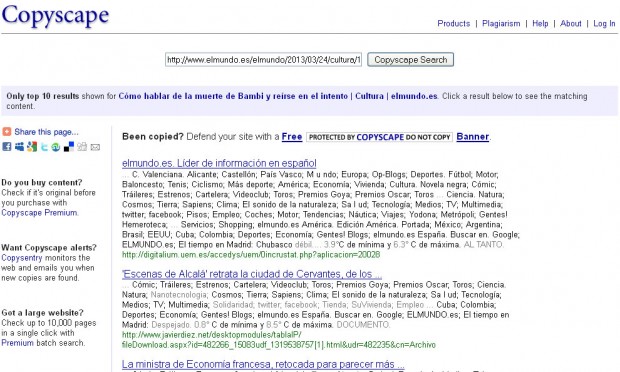Share page on Delicious icon
This screenshot has height=372, width=620.
(x=69, y=147)
